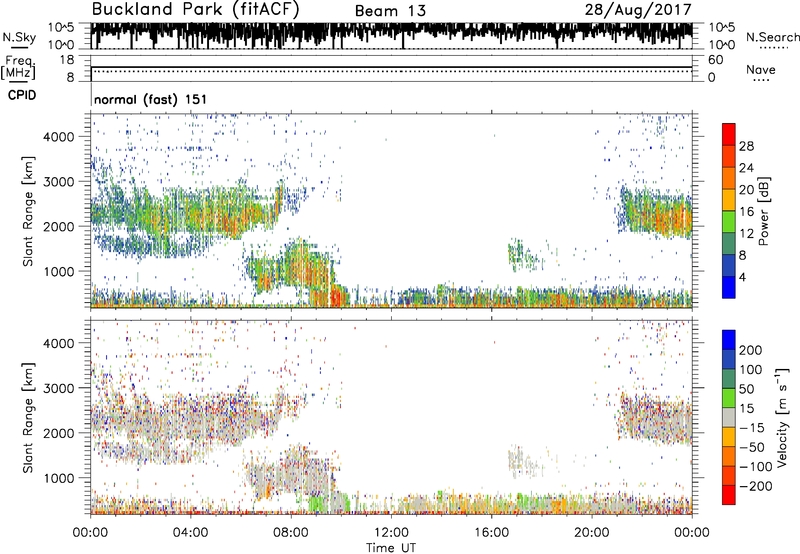The height and width of the screenshot is (554, 800).
Task: Click the gray segment of the velocity colorbar
Action: tap(729, 418)
